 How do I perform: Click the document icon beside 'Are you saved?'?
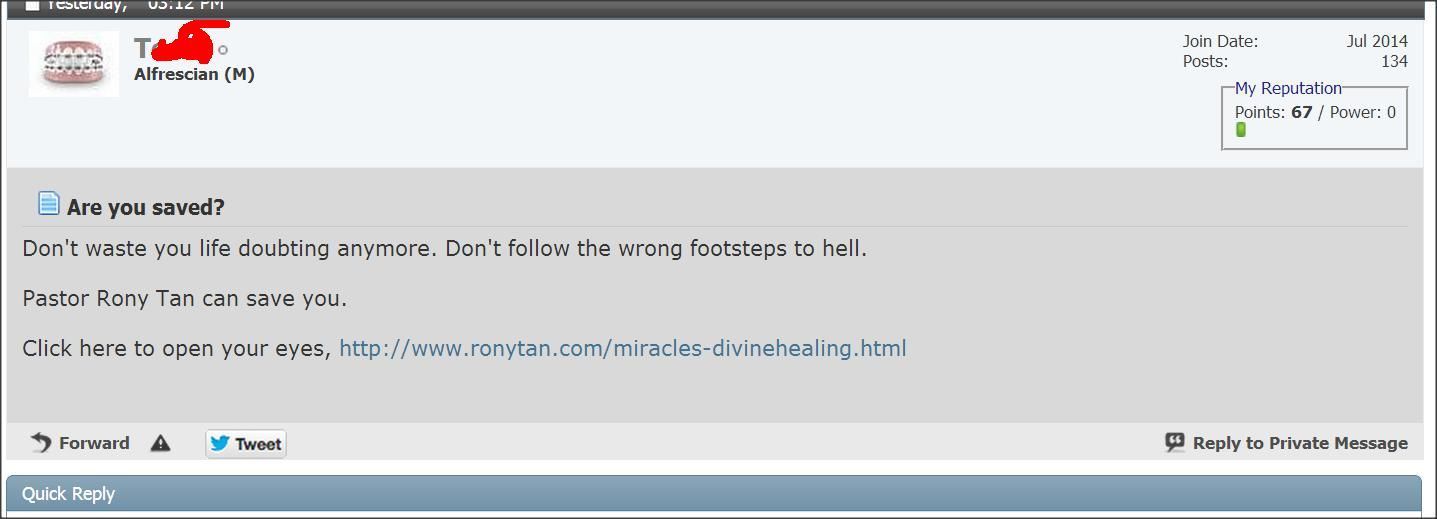pos(49,203)
